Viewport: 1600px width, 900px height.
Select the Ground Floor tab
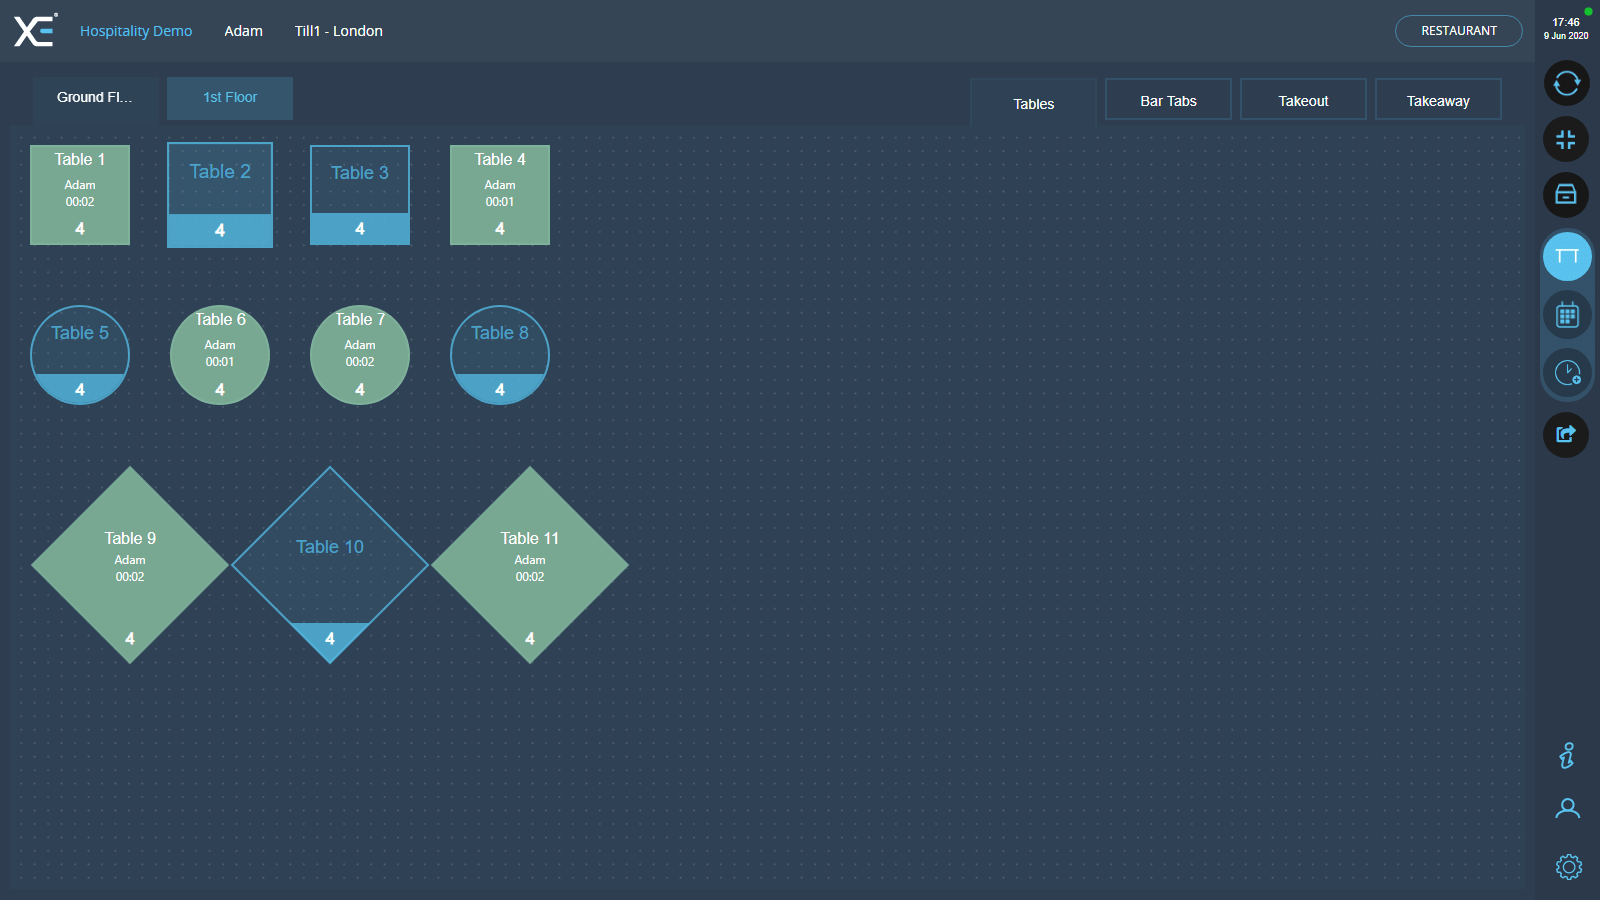coord(94,98)
